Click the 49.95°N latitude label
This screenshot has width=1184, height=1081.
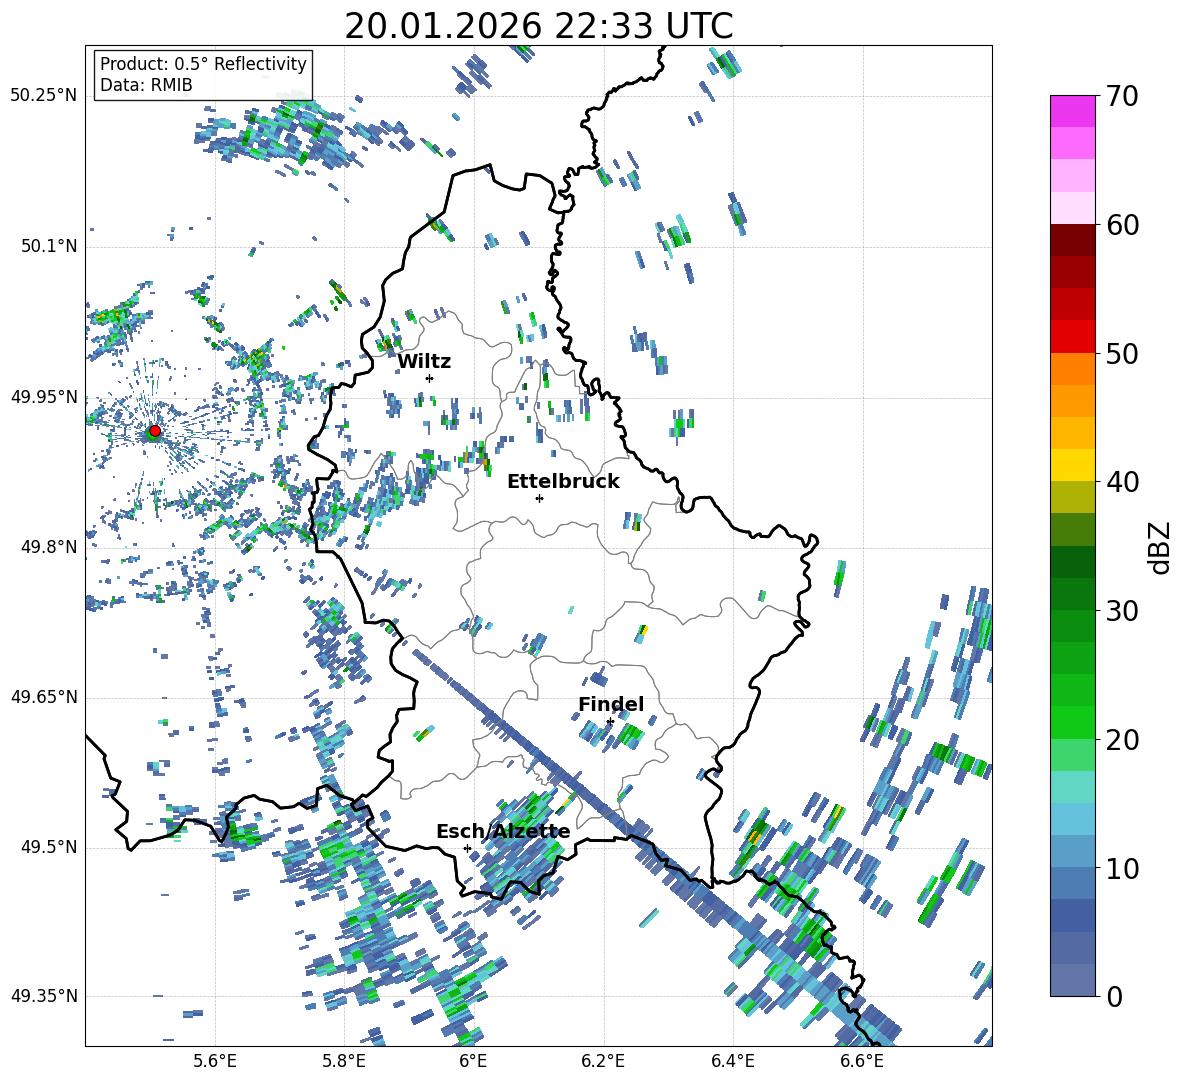click(43, 396)
